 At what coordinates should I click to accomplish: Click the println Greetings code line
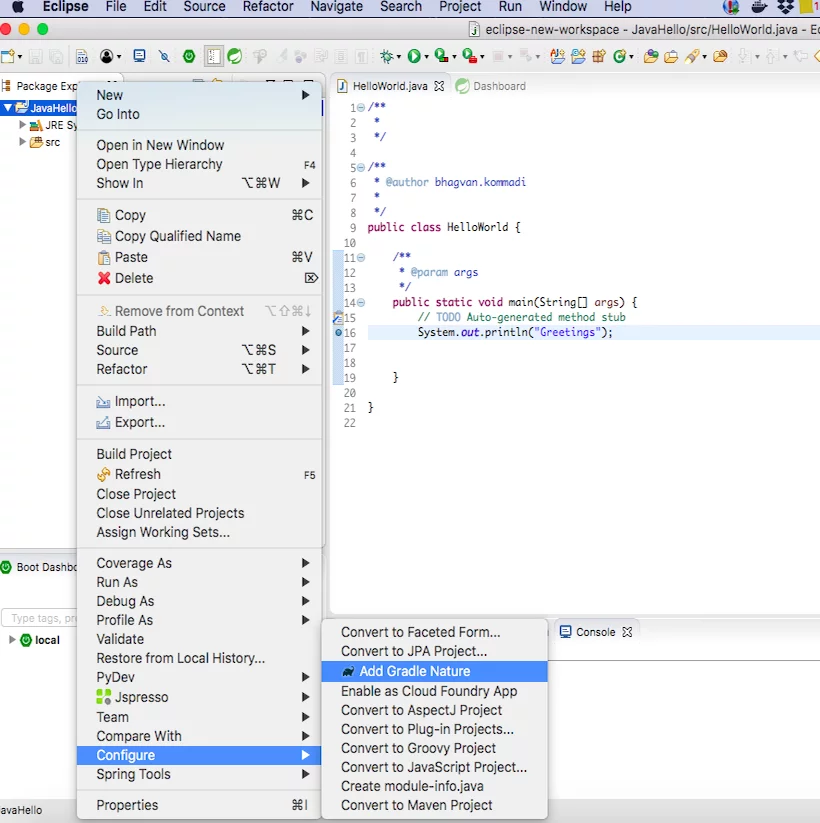click(515, 332)
